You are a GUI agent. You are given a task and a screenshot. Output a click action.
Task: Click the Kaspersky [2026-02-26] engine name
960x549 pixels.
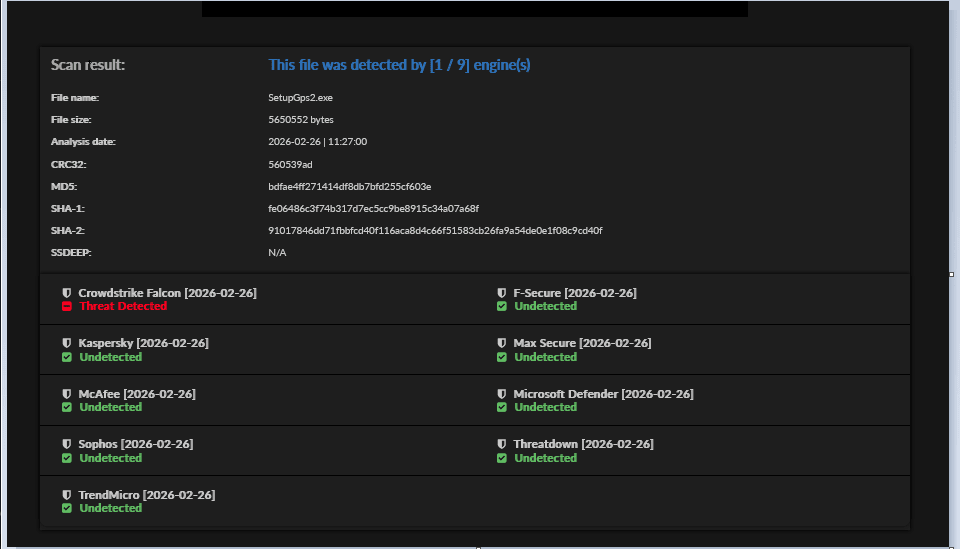pyautogui.click(x=144, y=343)
